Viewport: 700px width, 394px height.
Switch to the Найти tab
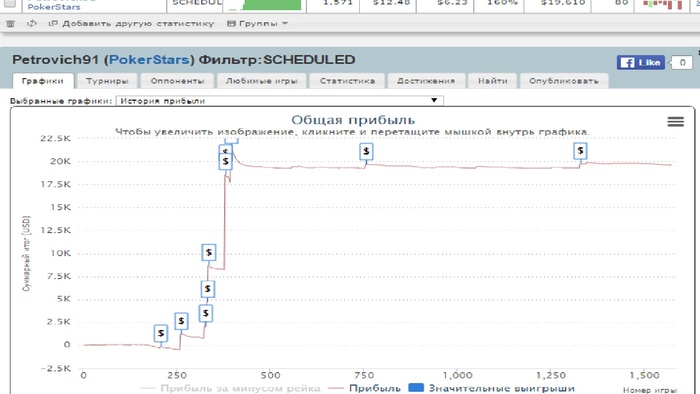tap(492, 81)
